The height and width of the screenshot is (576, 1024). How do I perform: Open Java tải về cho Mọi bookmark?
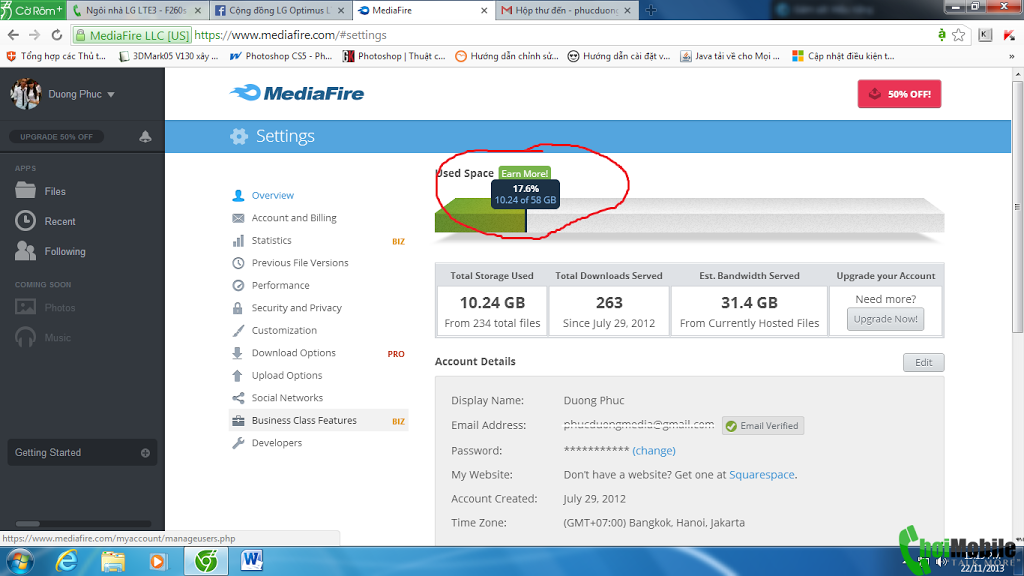[730, 56]
